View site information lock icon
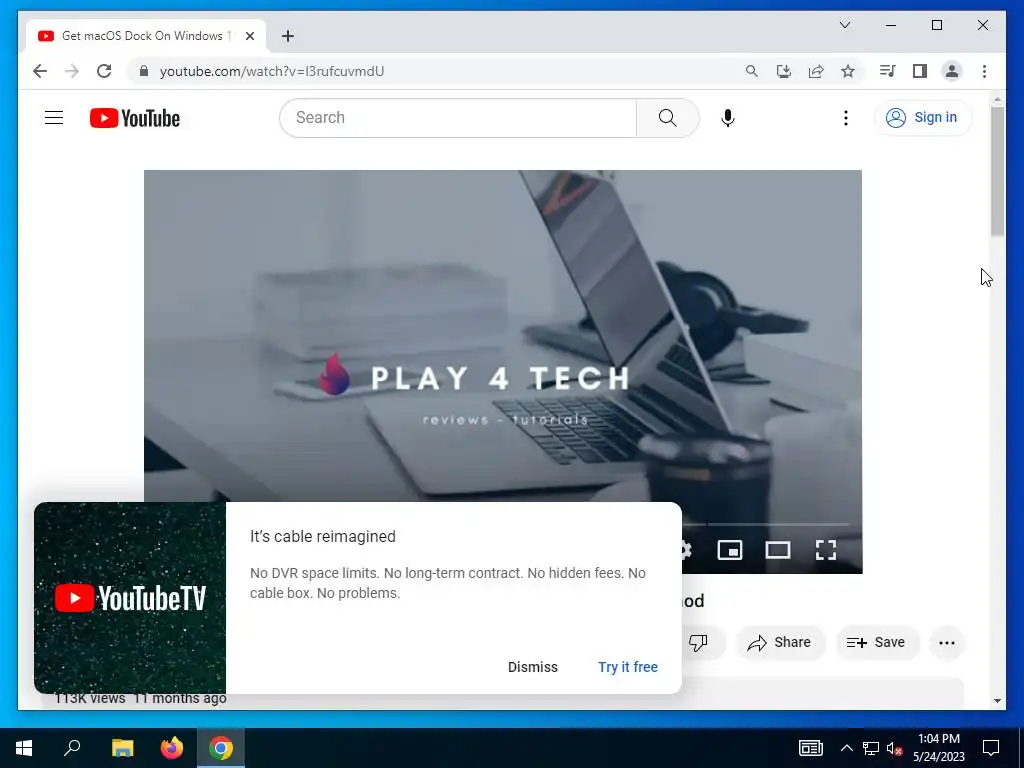This screenshot has height=768, width=1024. click(x=144, y=71)
